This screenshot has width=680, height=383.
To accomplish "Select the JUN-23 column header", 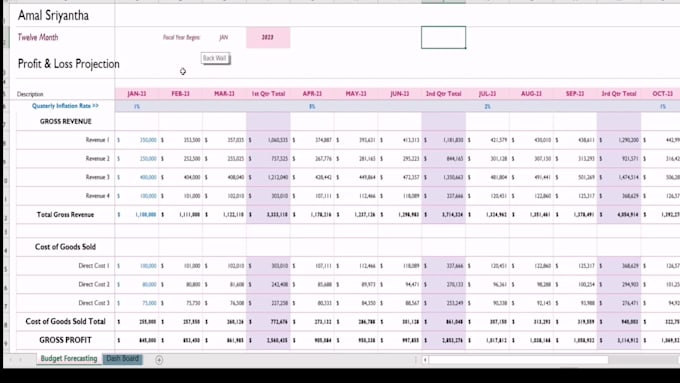I will click(x=399, y=94).
